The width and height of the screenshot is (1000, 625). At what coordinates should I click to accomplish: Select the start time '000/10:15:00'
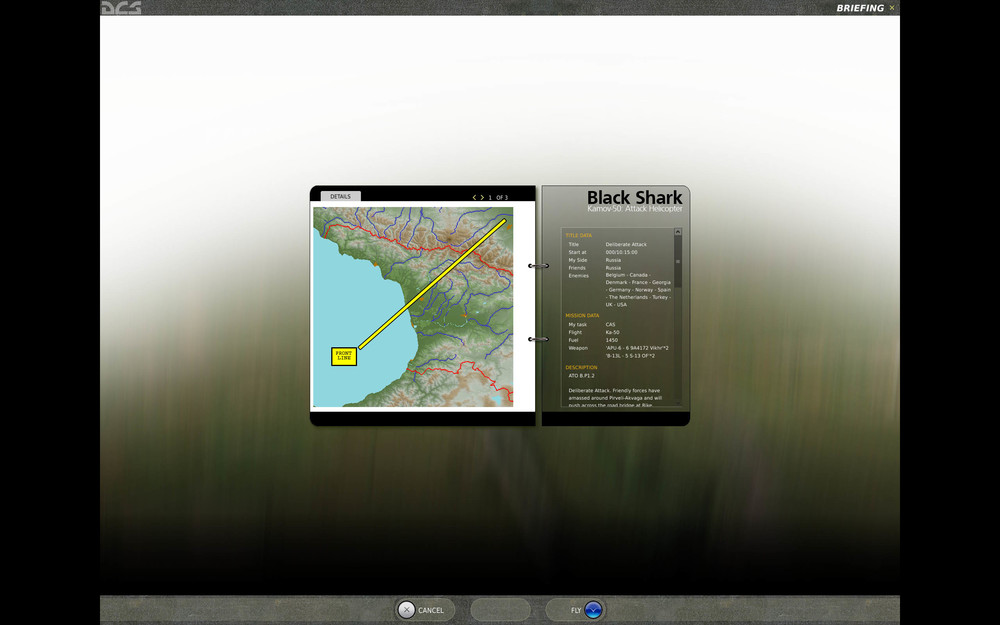621,253
